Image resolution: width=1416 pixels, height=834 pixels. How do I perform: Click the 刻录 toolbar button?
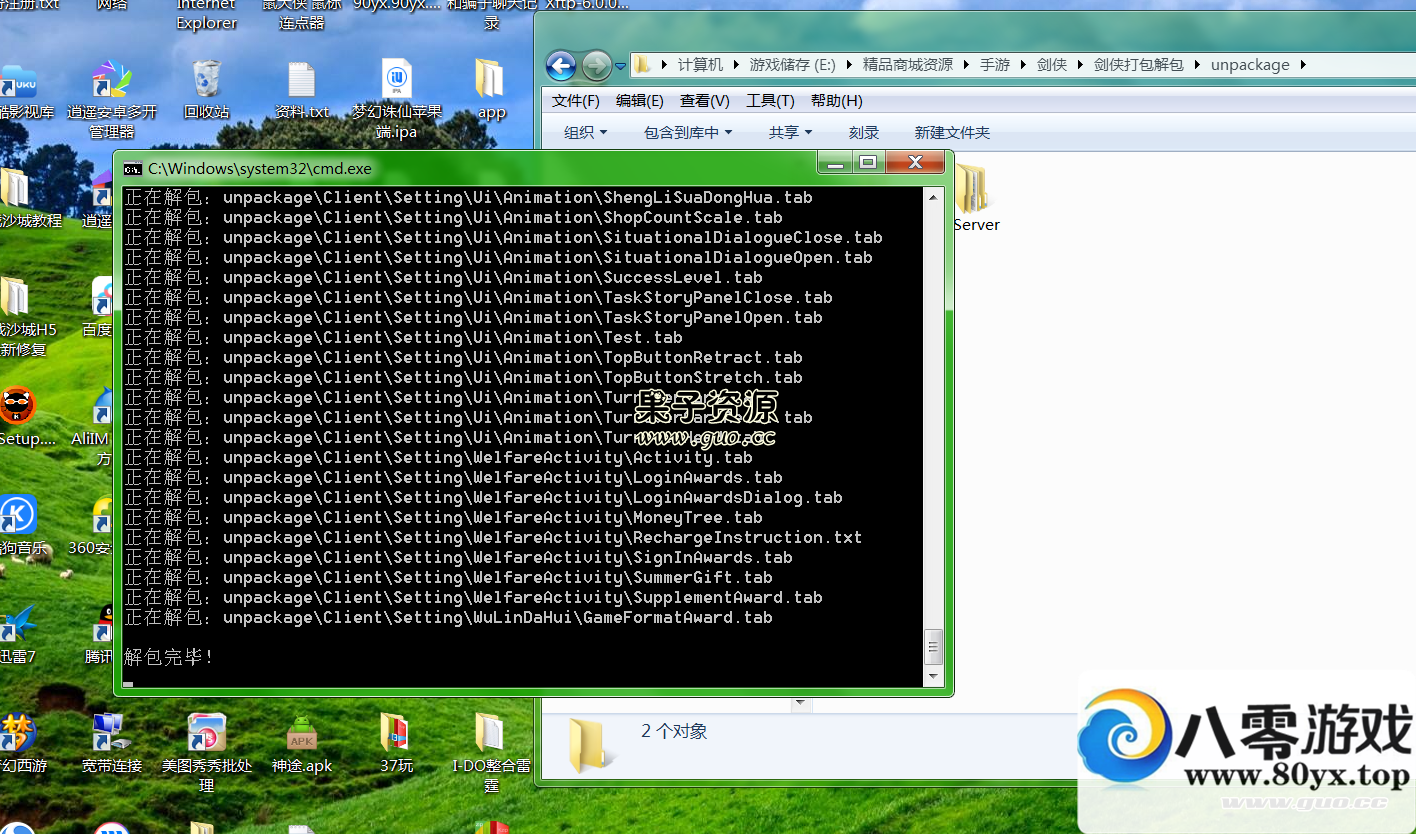point(863,132)
